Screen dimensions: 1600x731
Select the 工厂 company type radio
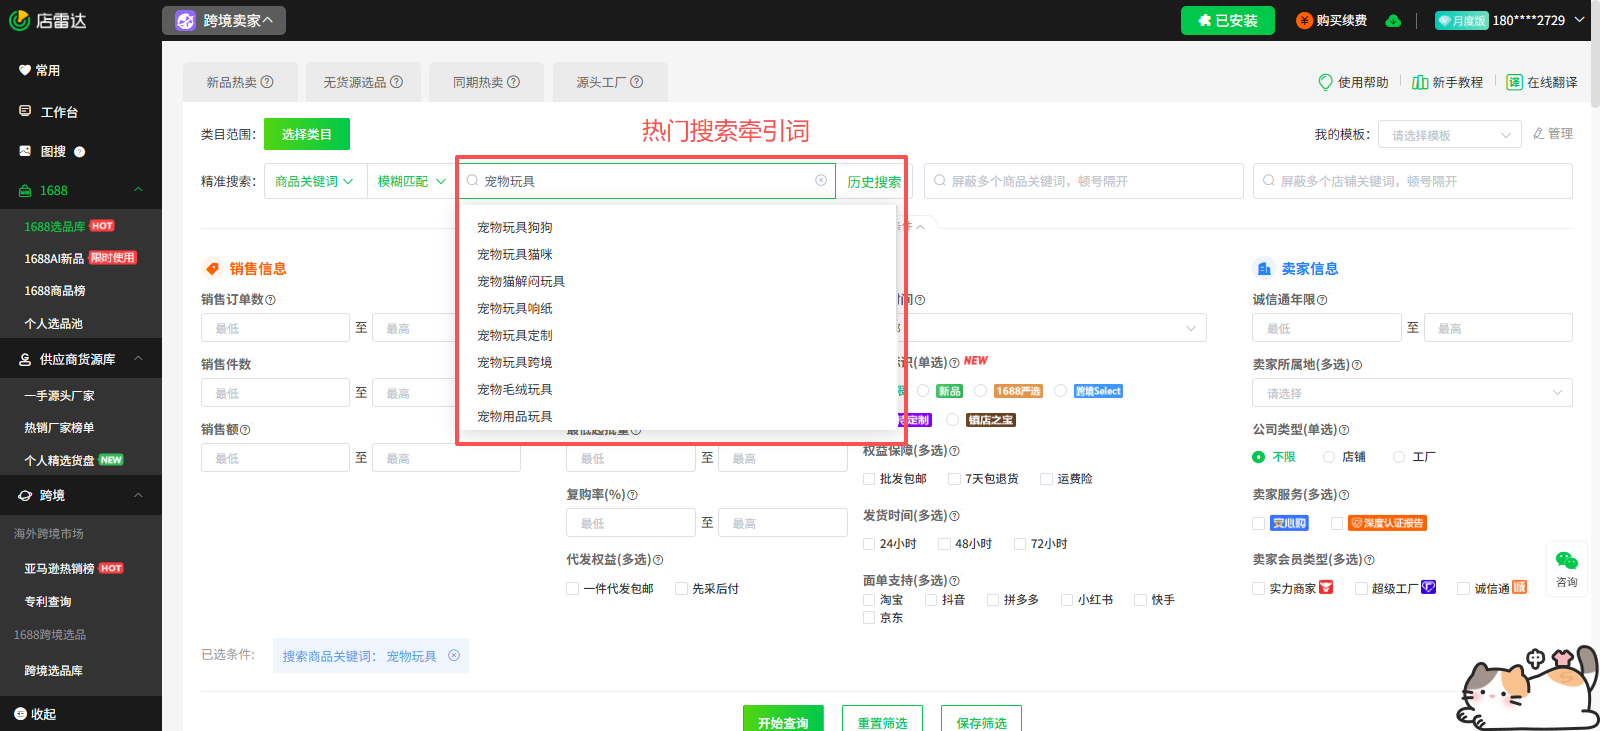pos(1399,457)
